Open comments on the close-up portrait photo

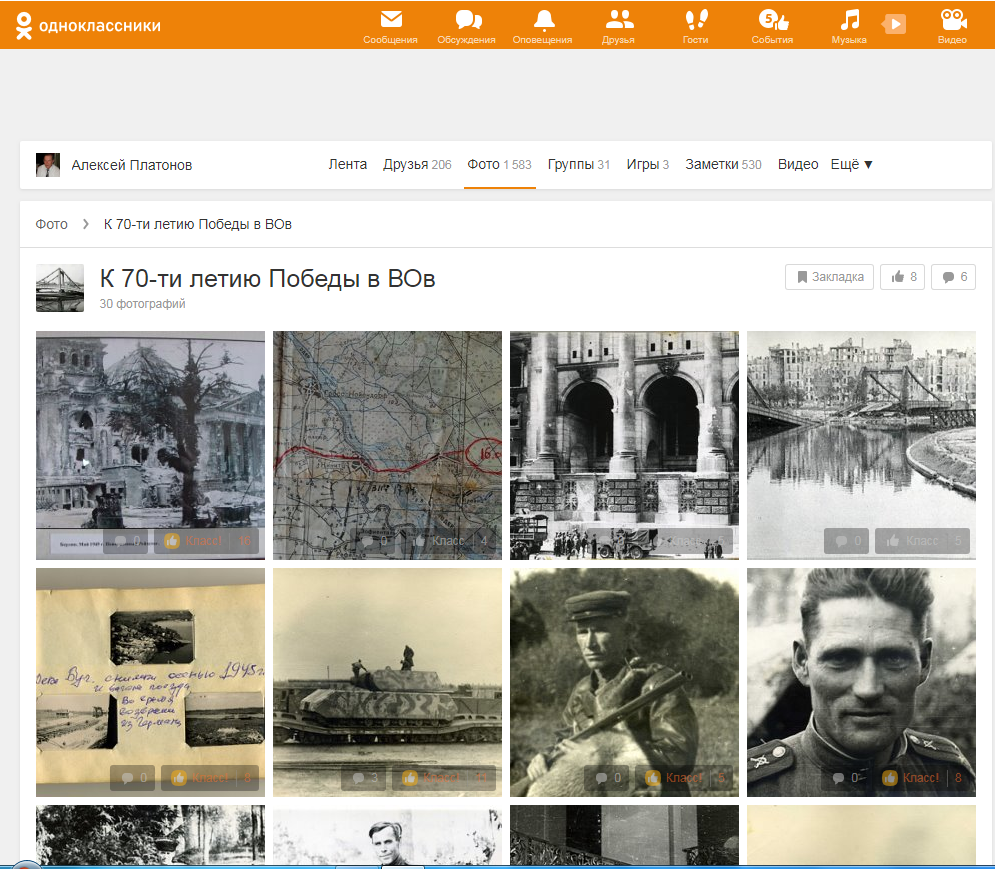point(844,778)
